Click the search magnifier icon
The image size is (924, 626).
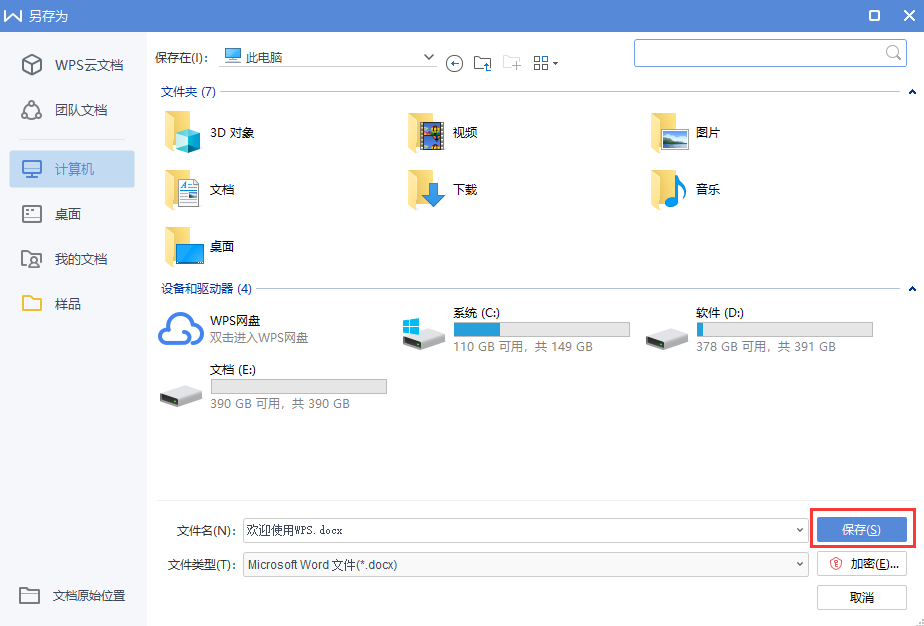point(893,53)
